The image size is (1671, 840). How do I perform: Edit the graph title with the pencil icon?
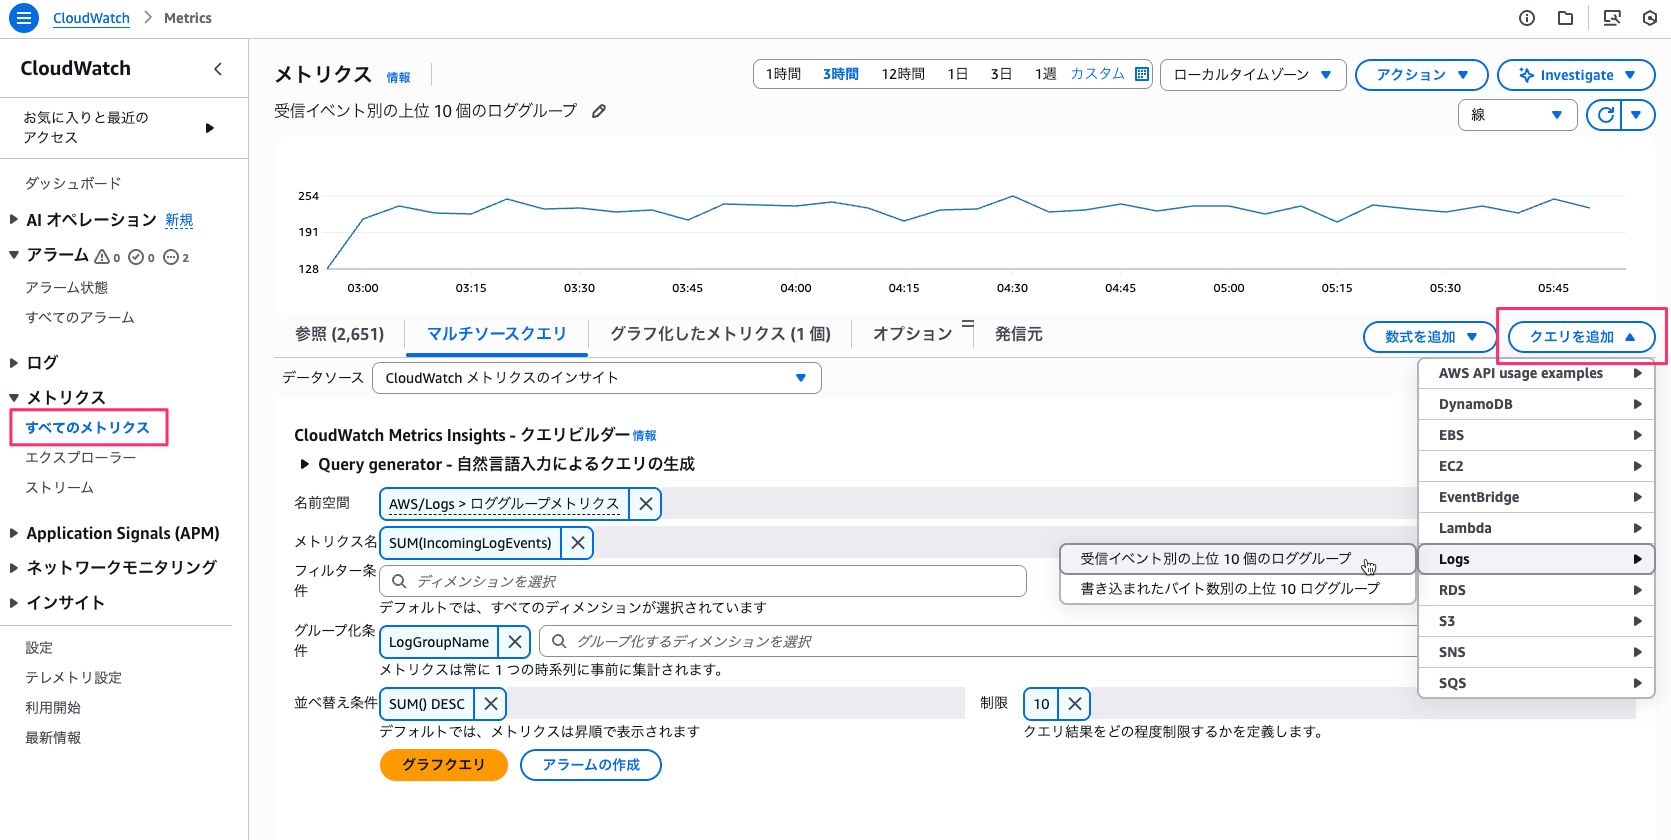[599, 111]
